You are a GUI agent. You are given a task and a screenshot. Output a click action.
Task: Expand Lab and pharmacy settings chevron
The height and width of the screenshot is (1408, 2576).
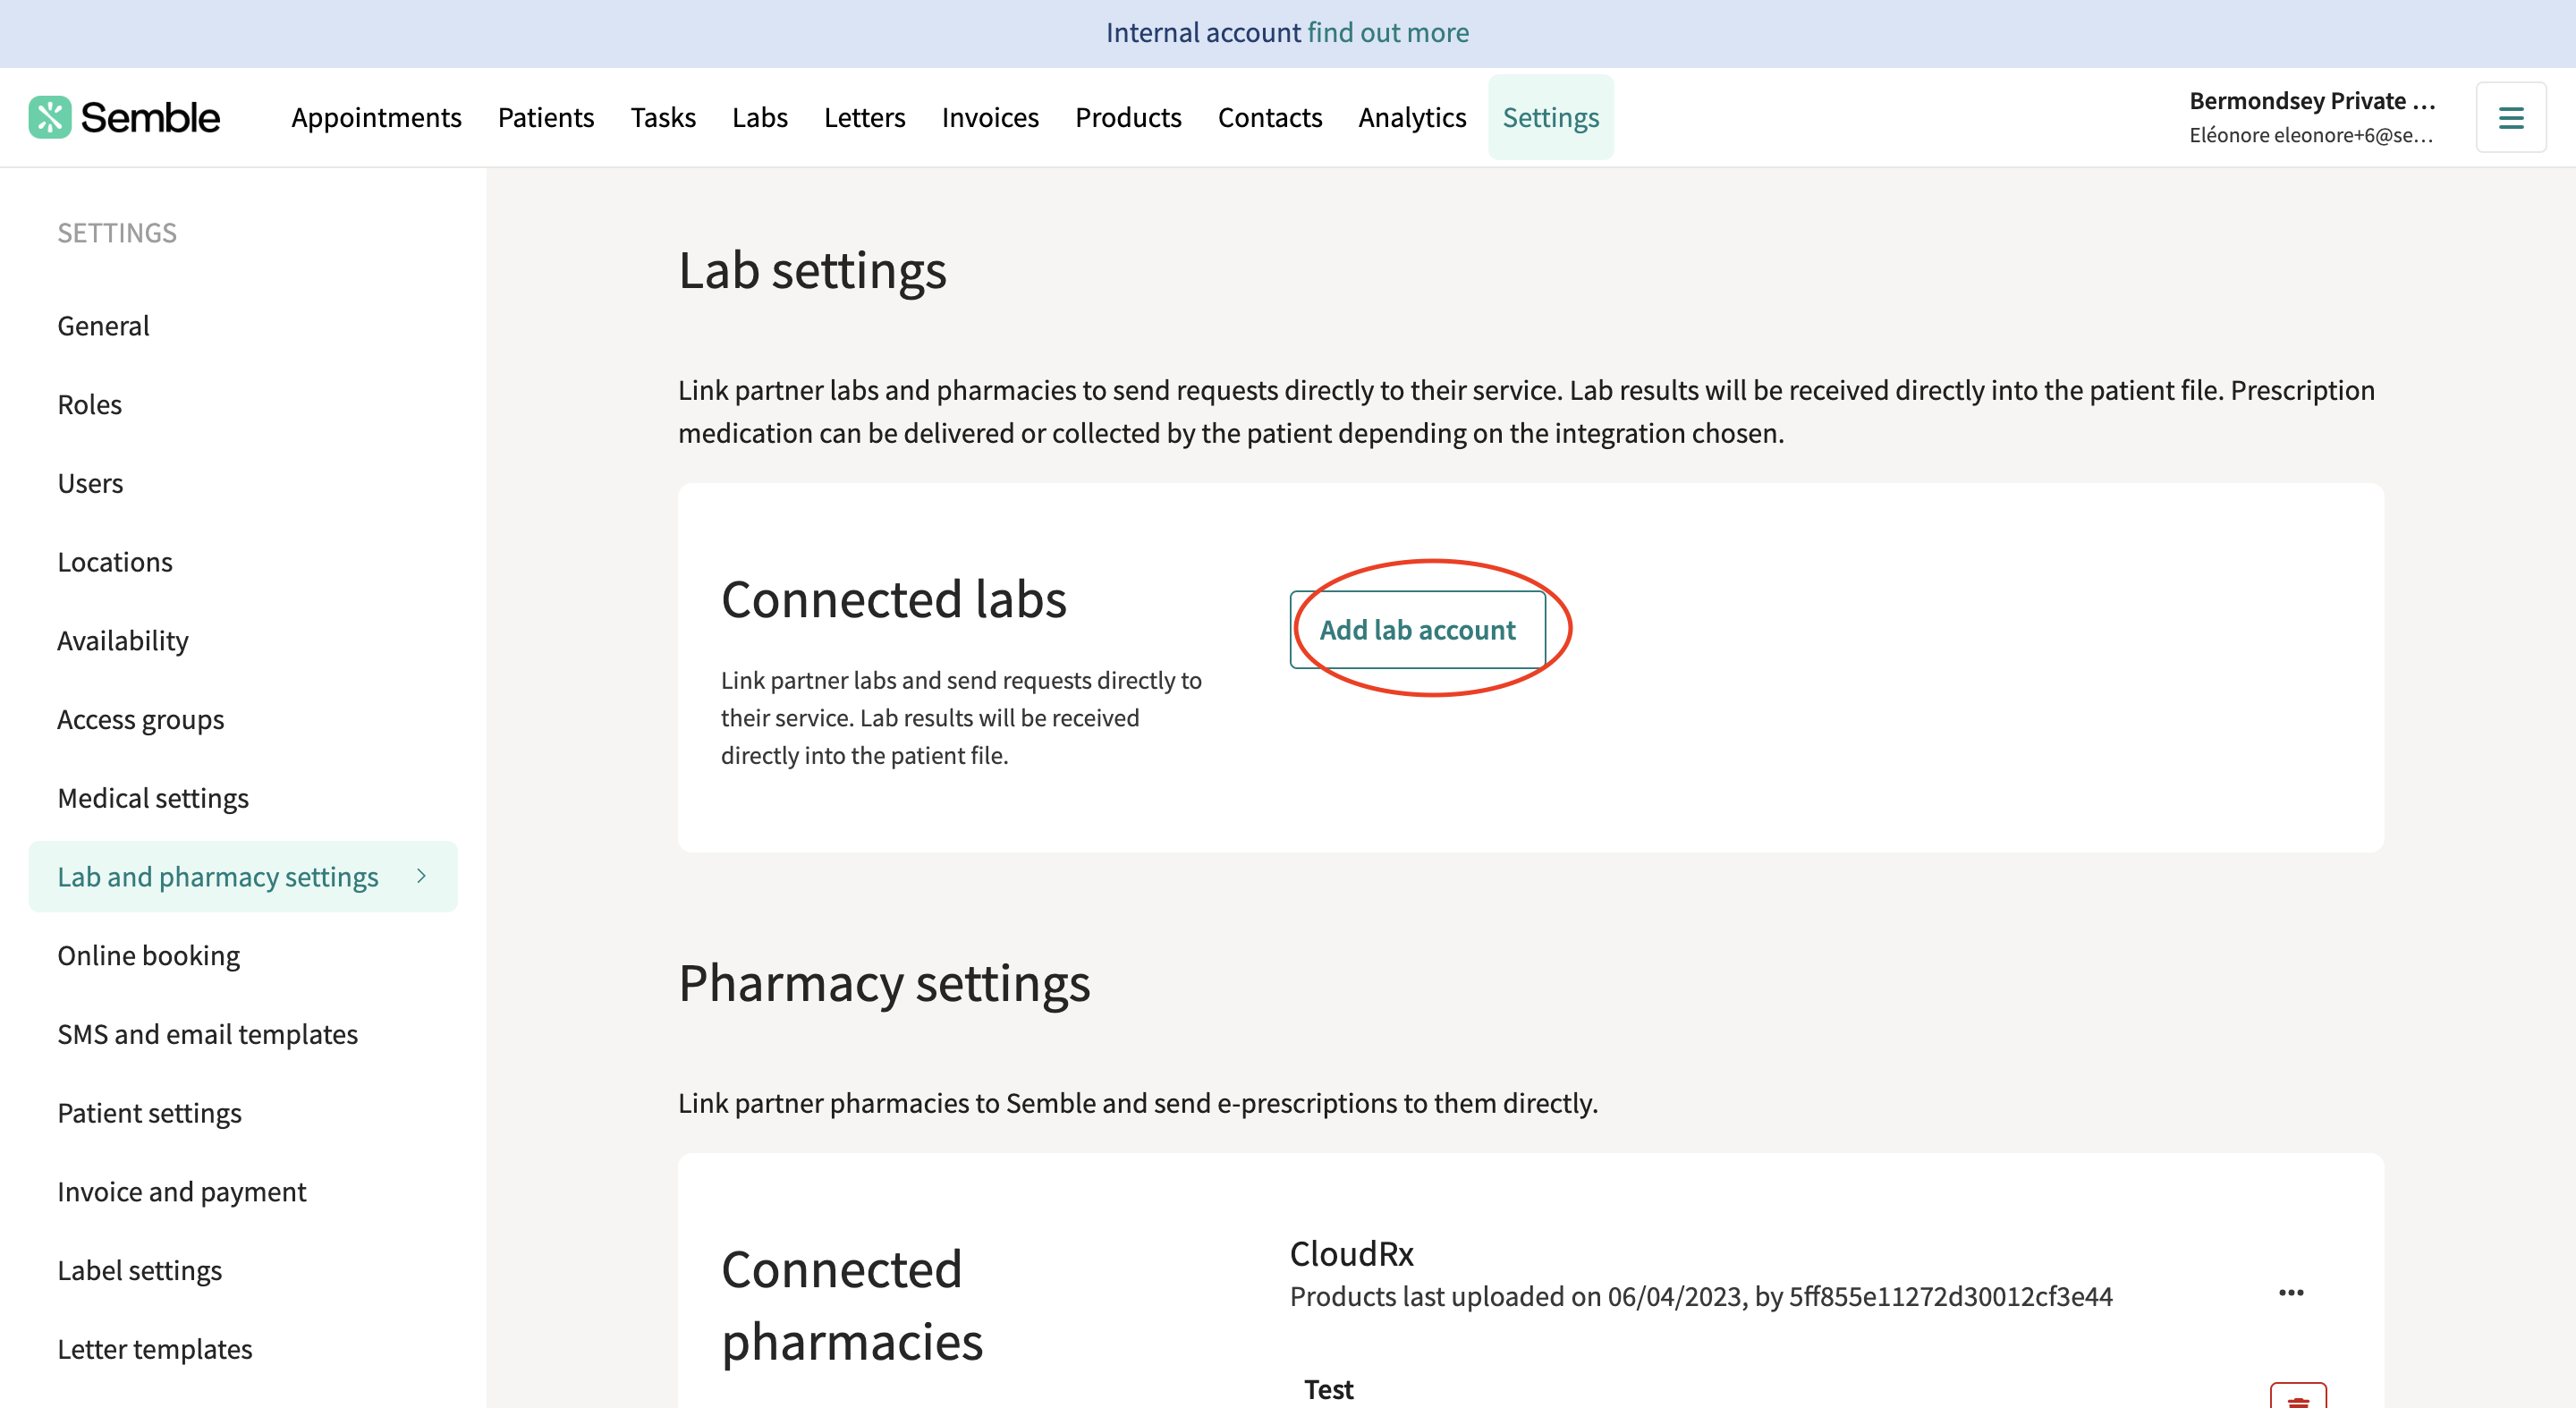coord(421,876)
